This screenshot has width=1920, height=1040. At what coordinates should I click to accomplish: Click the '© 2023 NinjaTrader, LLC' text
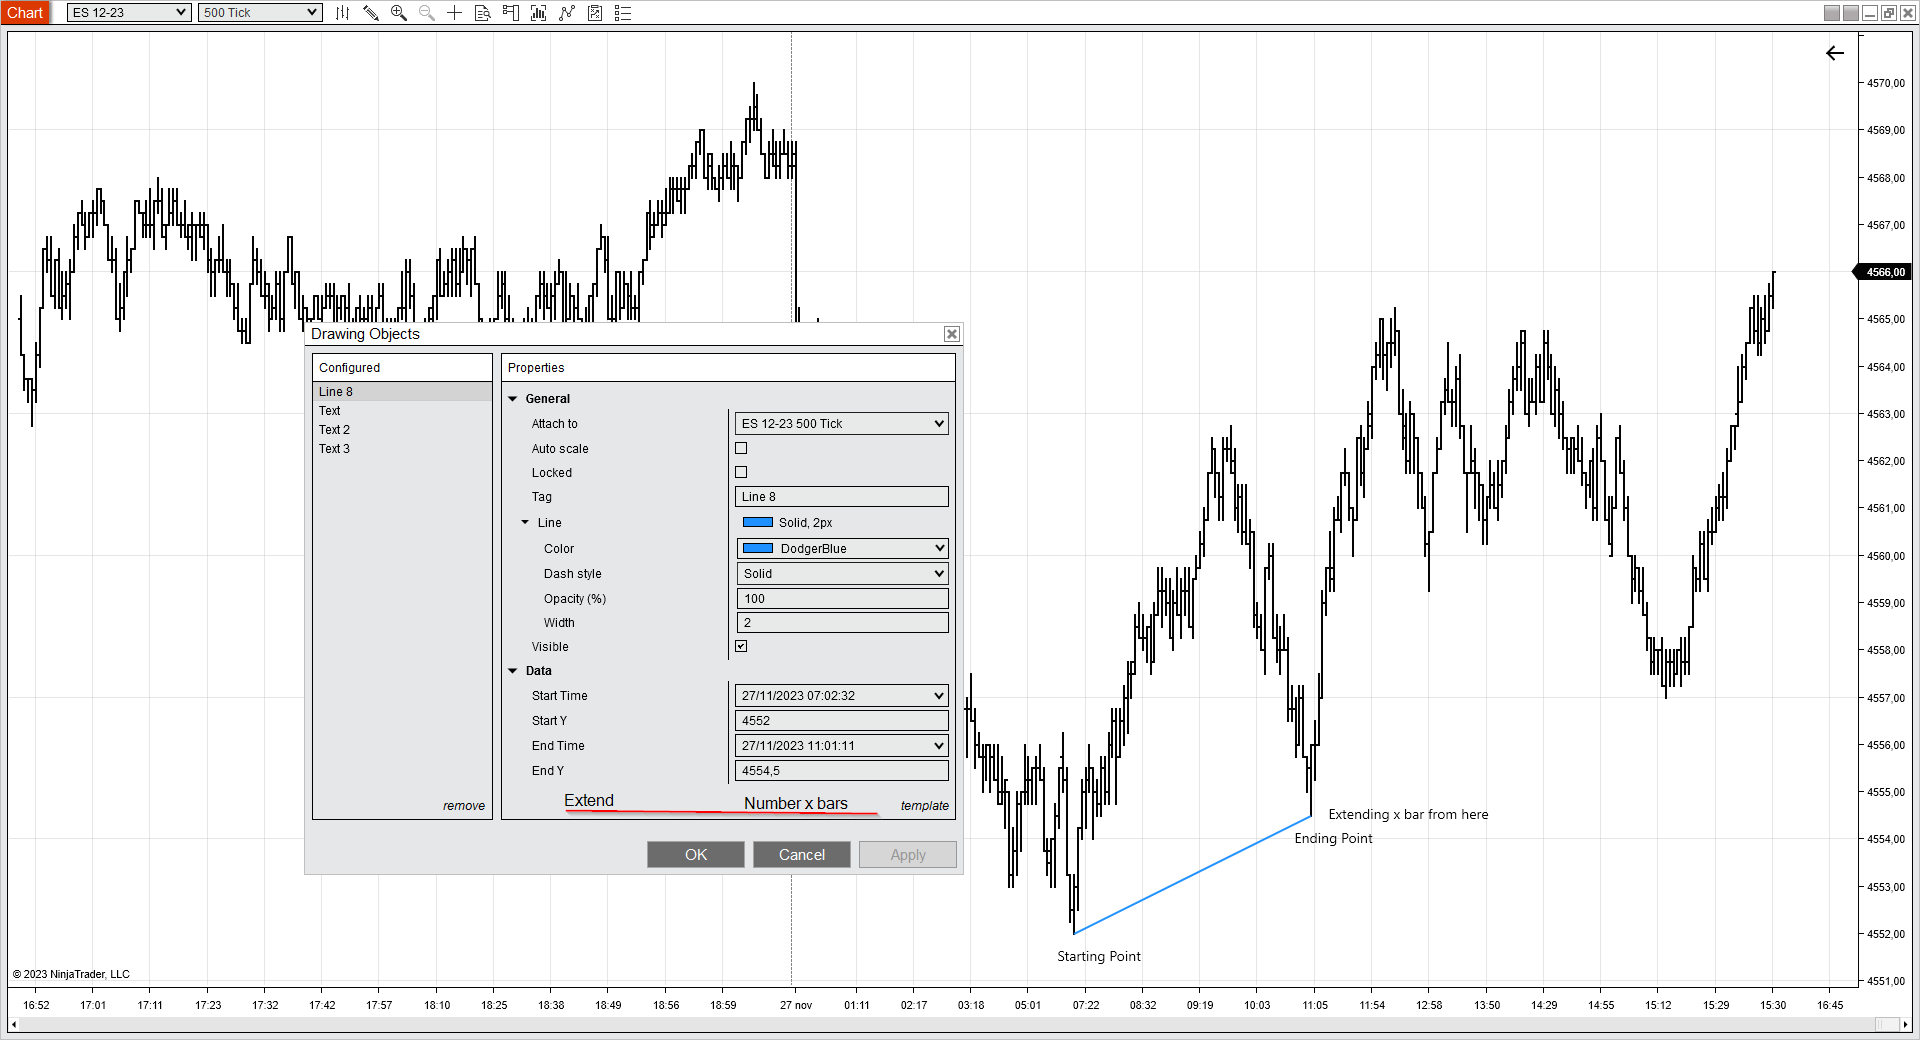[71, 974]
